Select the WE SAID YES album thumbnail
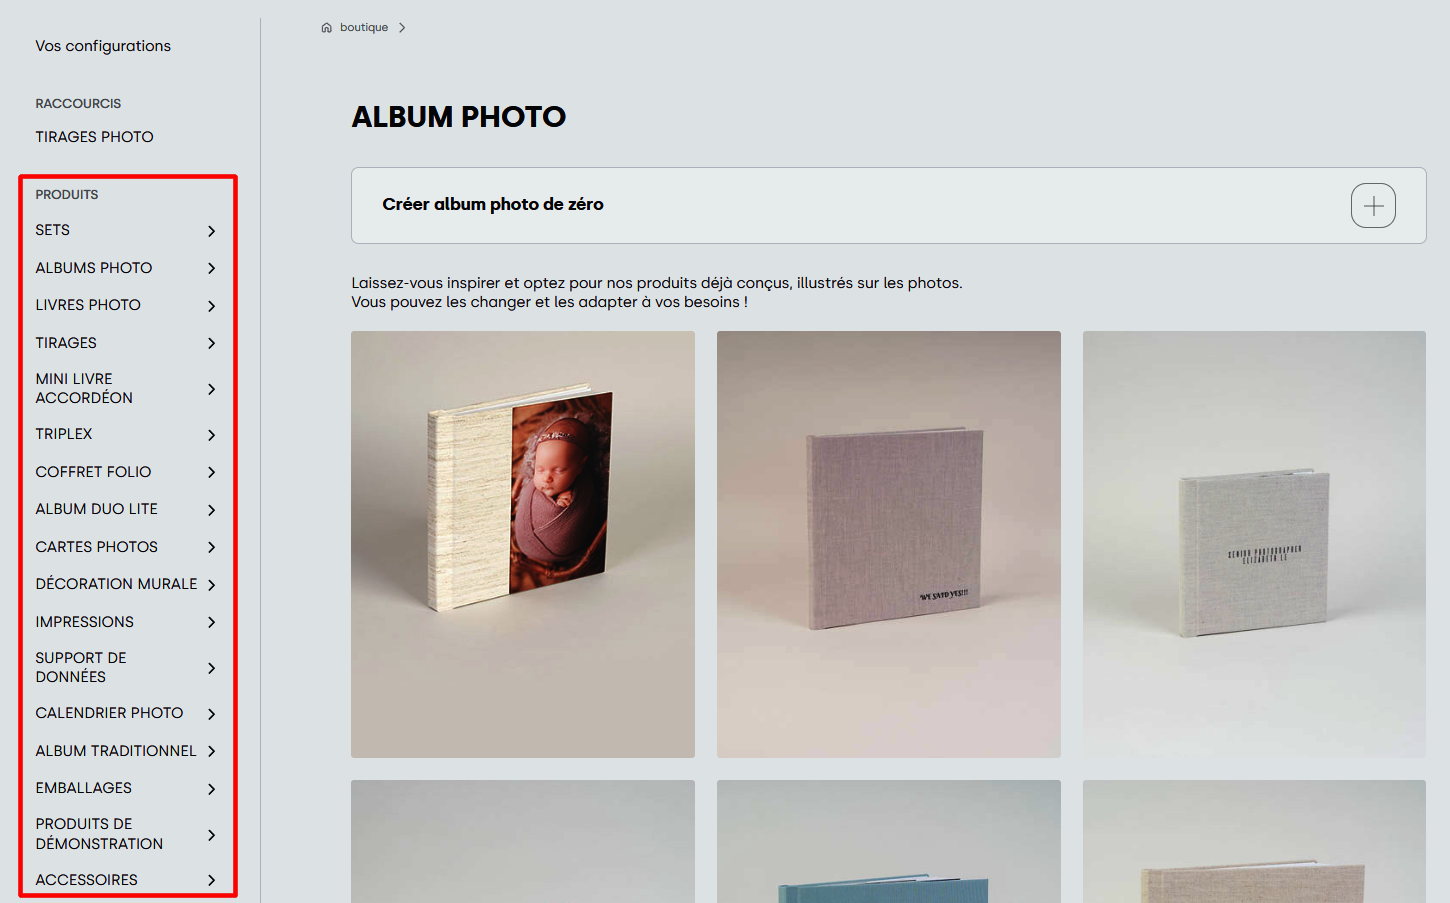Screen dimensions: 1450x903 (x=889, y=544)
